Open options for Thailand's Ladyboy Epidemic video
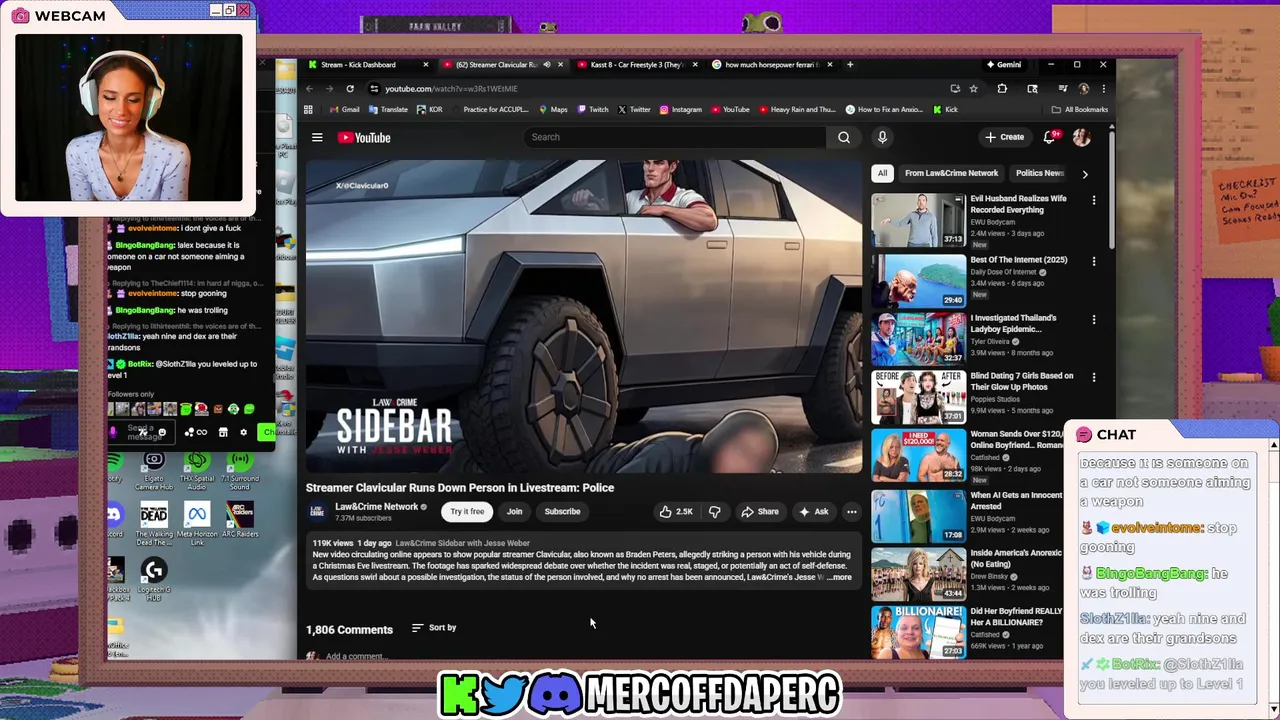This screenshot has width=1280, height=720. pos(1093,319)
